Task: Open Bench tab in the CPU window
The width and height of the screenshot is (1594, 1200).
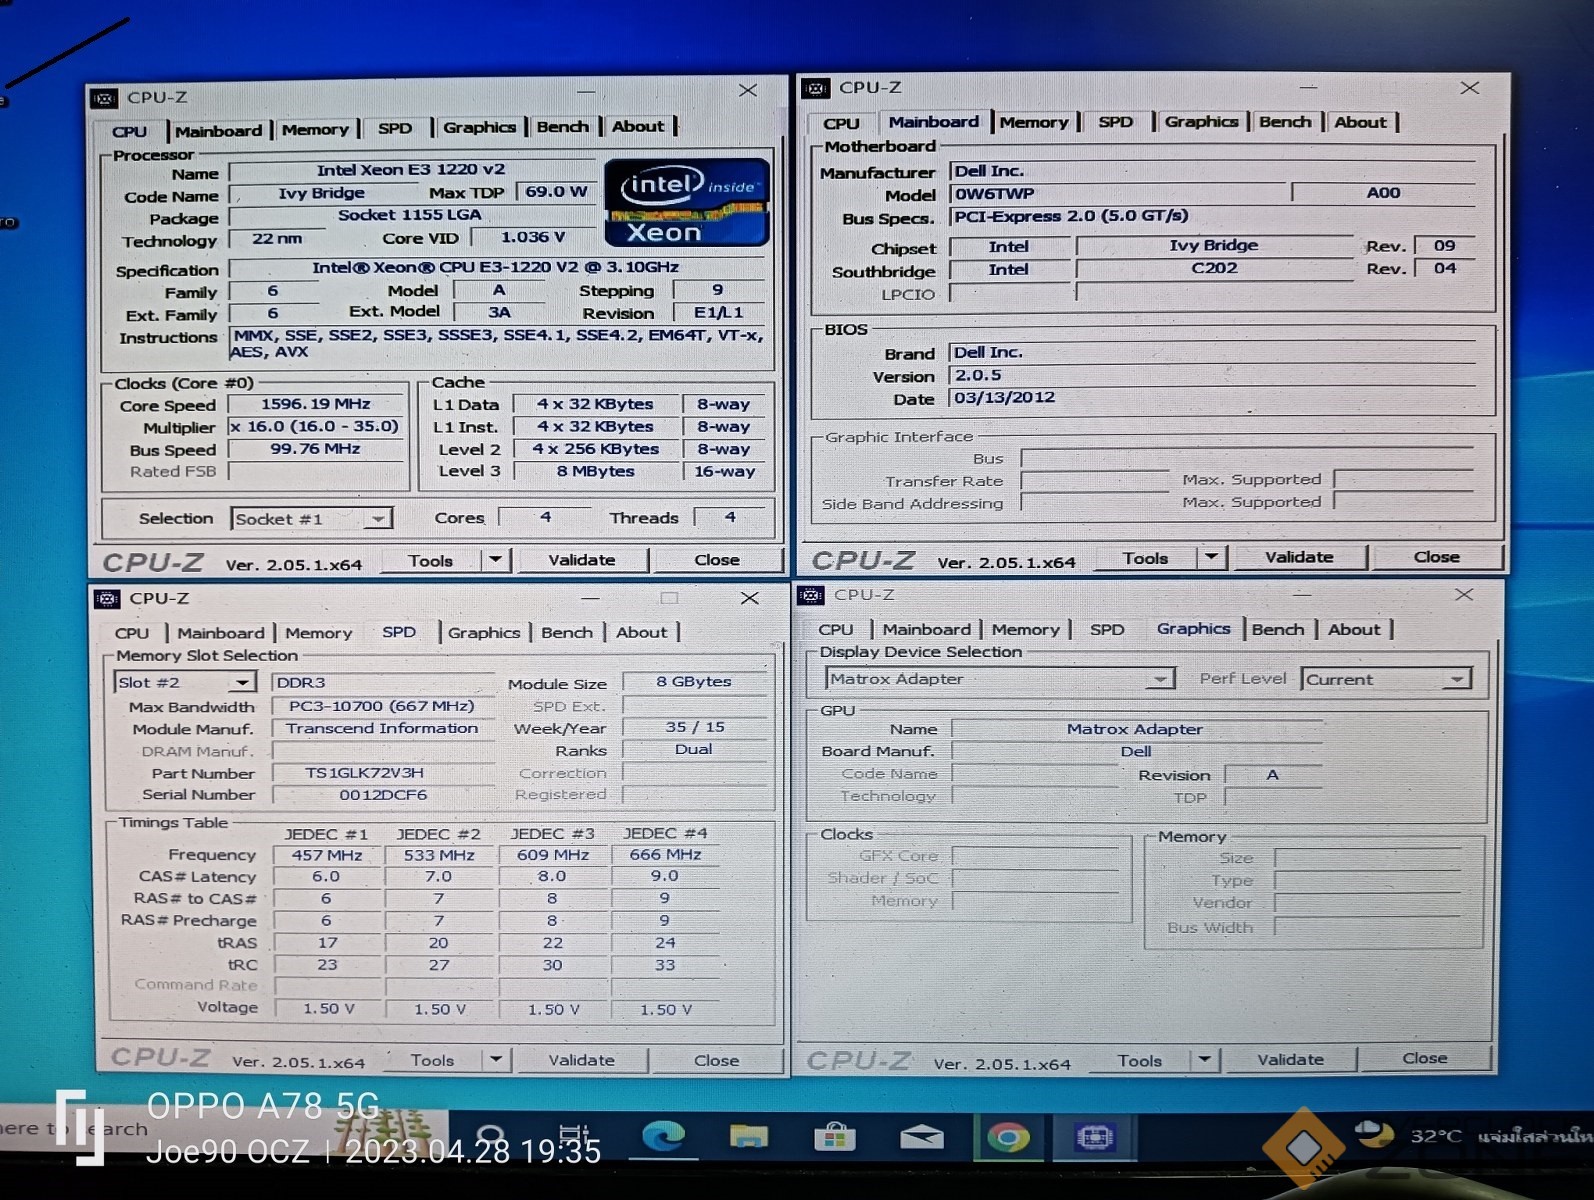Action: pyautogui.click(x=562, y=127)
